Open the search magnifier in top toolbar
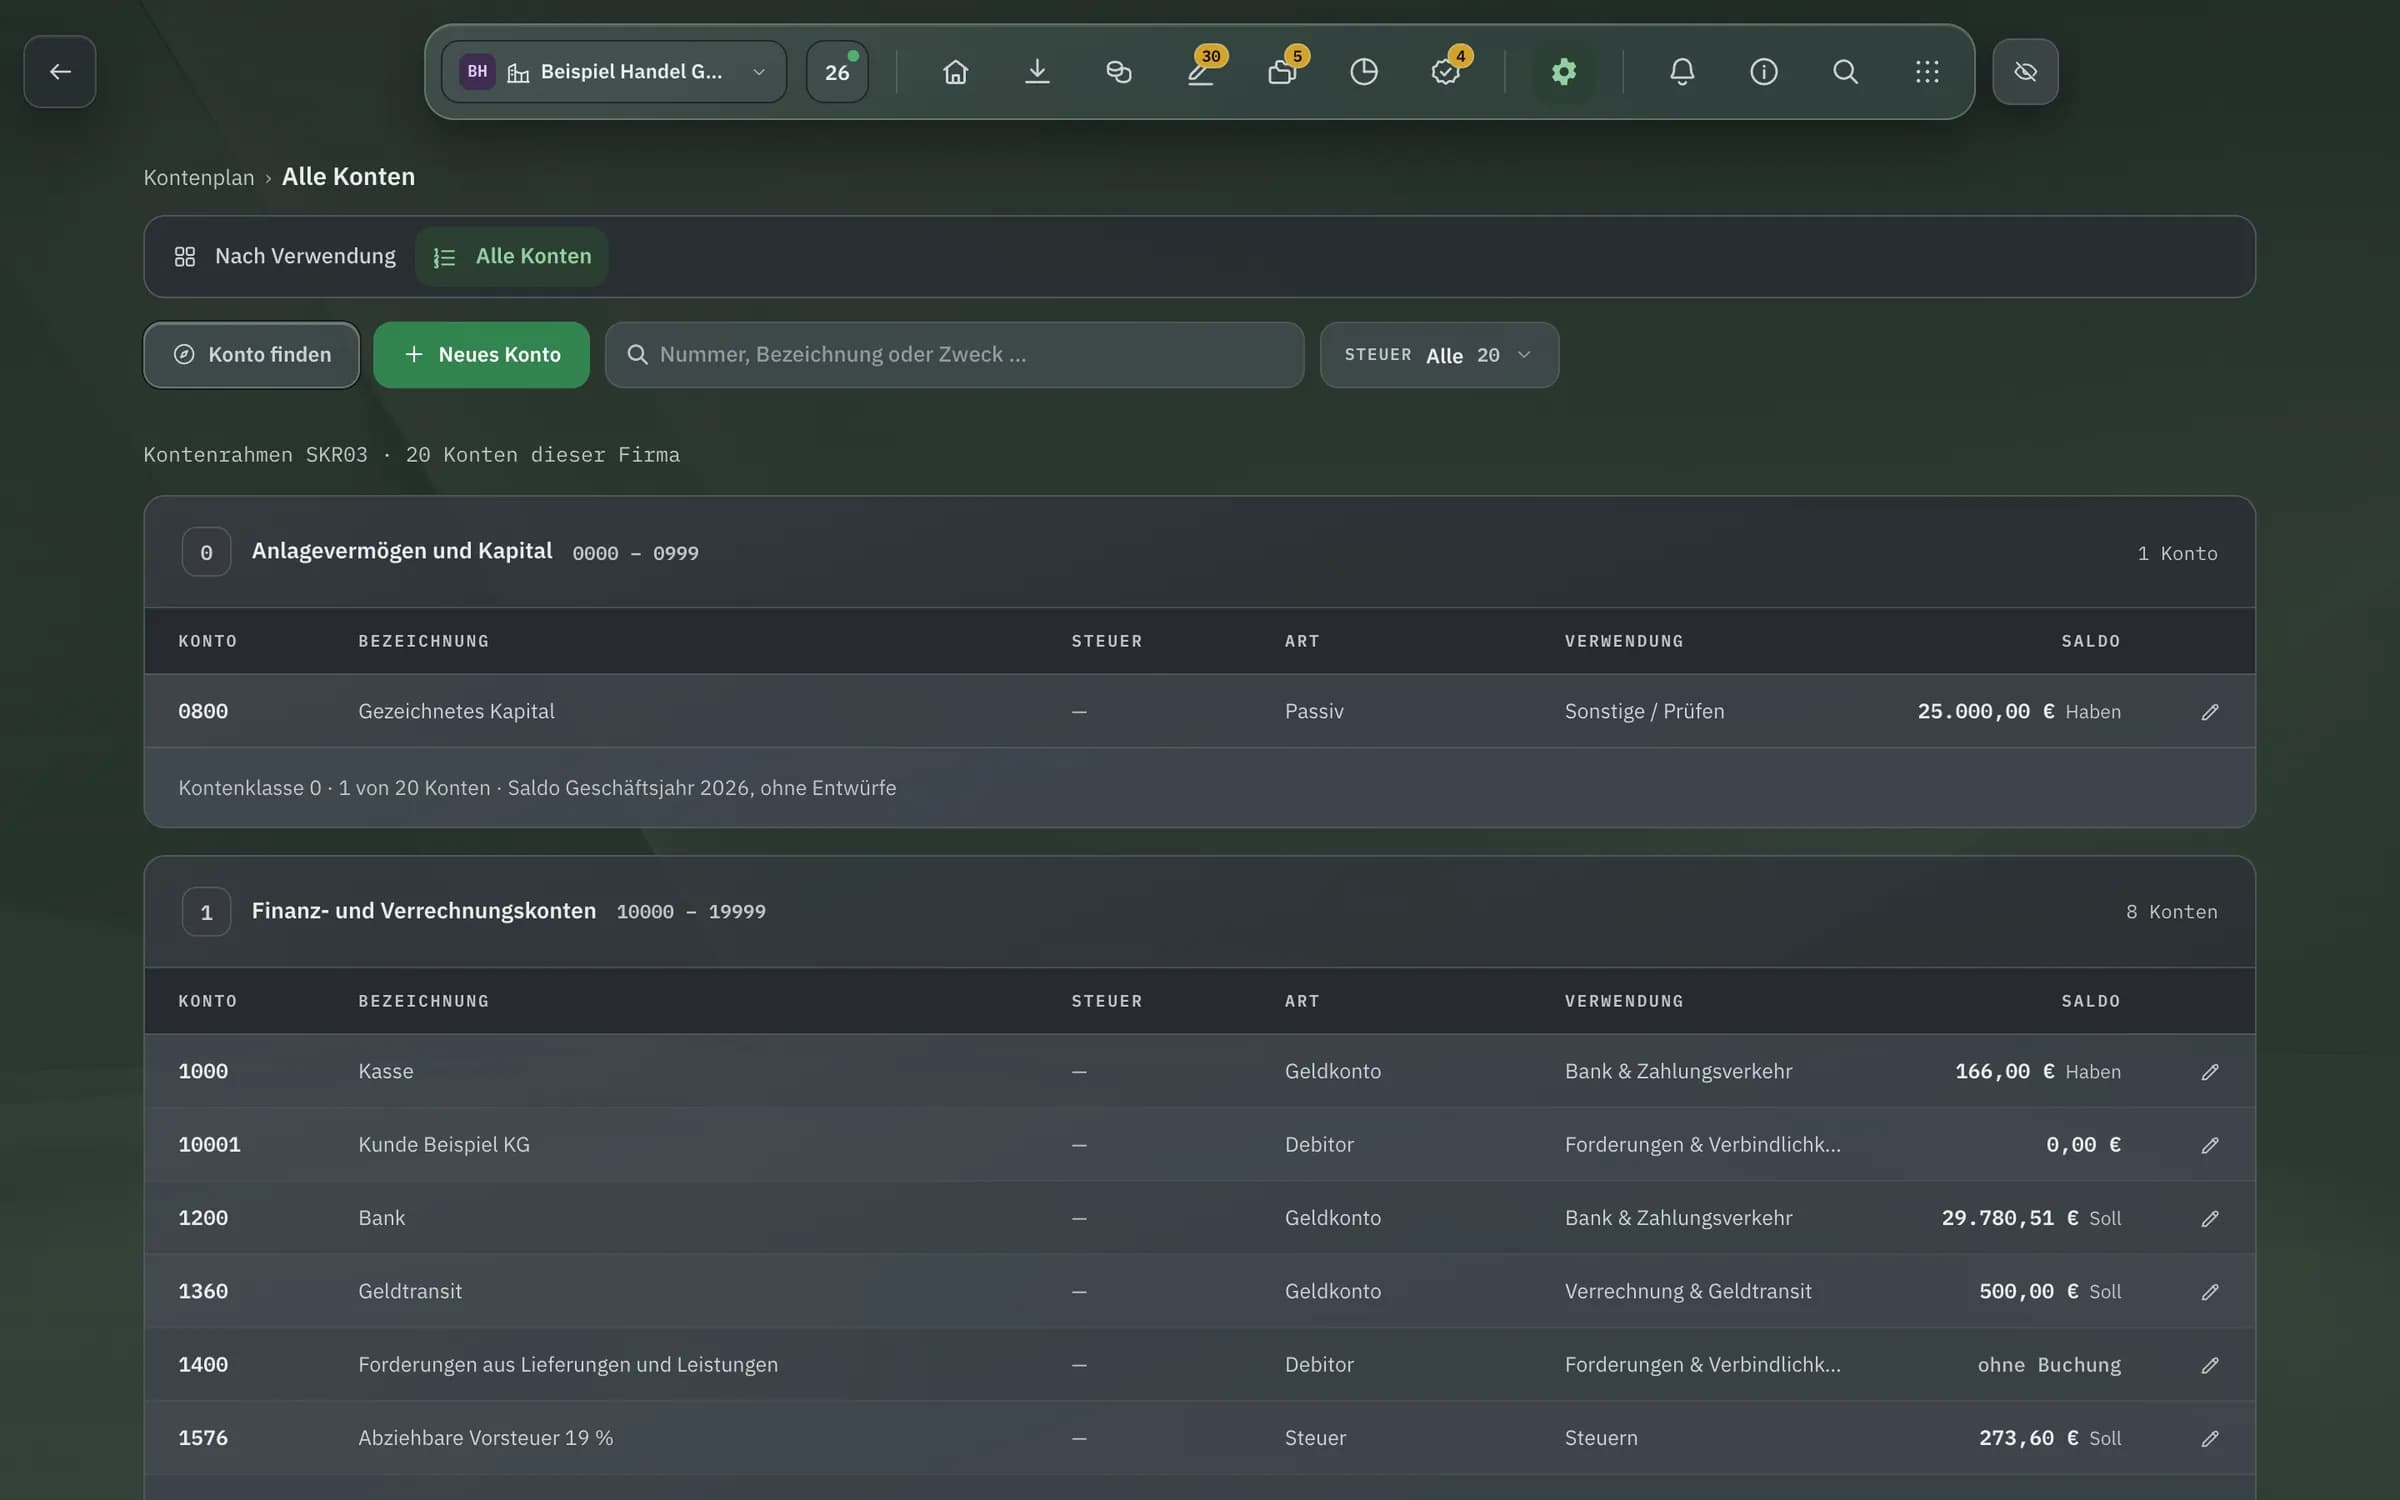Image resolution: width=2400 pixels, height=1500 pixels. click(x=1845, y=71)
